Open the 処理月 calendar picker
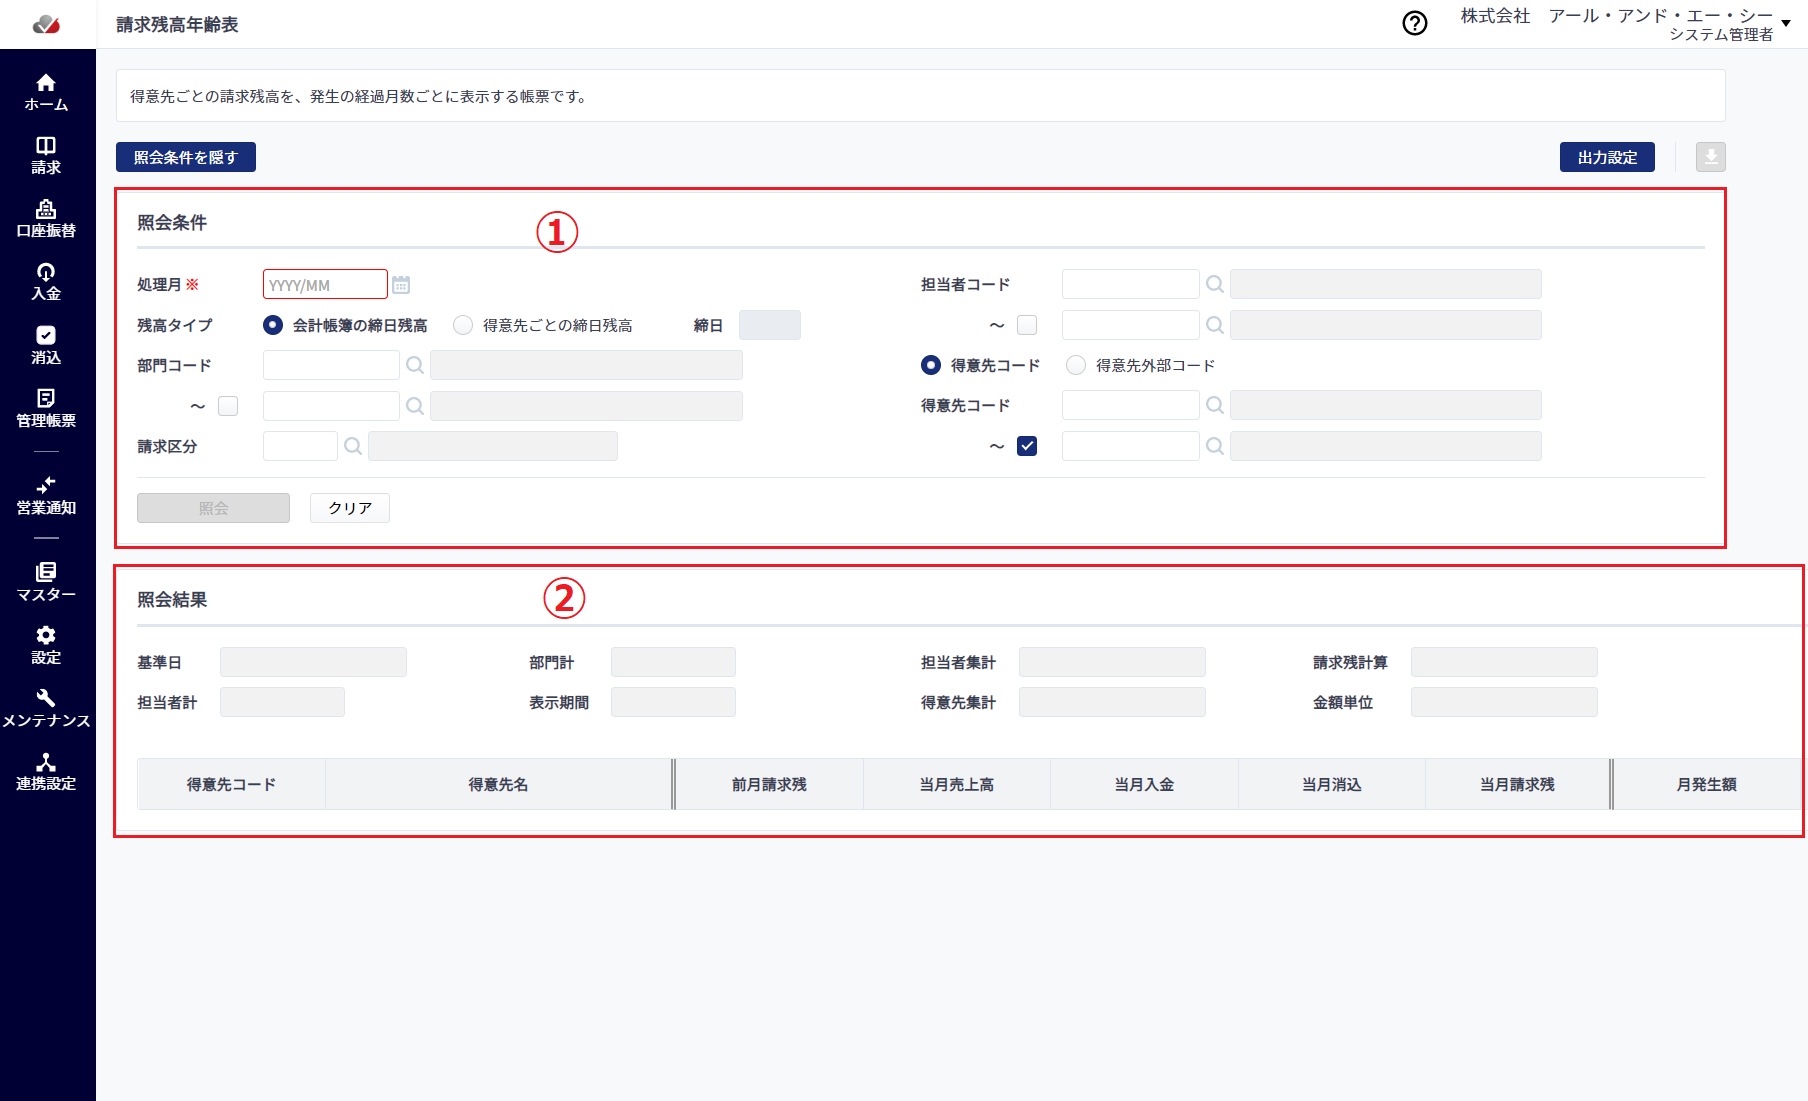 click(401, 285)
